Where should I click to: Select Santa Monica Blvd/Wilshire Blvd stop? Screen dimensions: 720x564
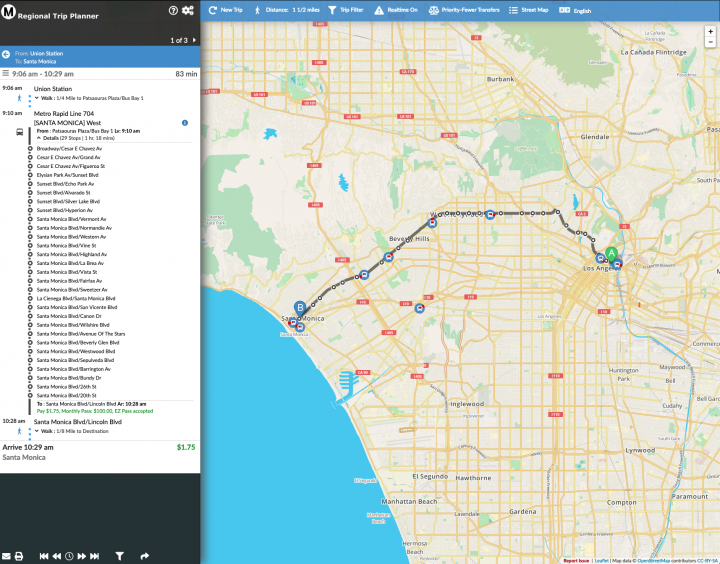(73, 325)
